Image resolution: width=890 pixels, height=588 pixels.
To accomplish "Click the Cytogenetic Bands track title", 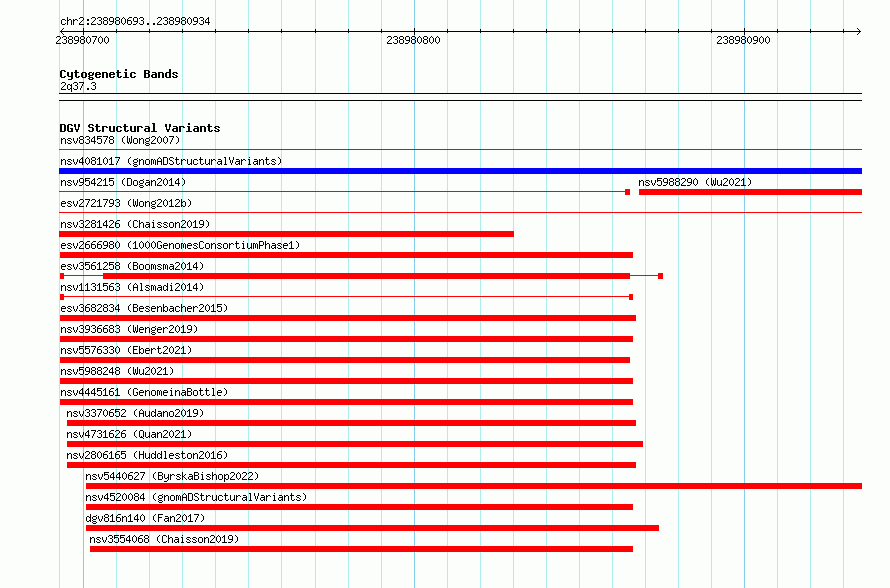I will [x=119, y=74].
